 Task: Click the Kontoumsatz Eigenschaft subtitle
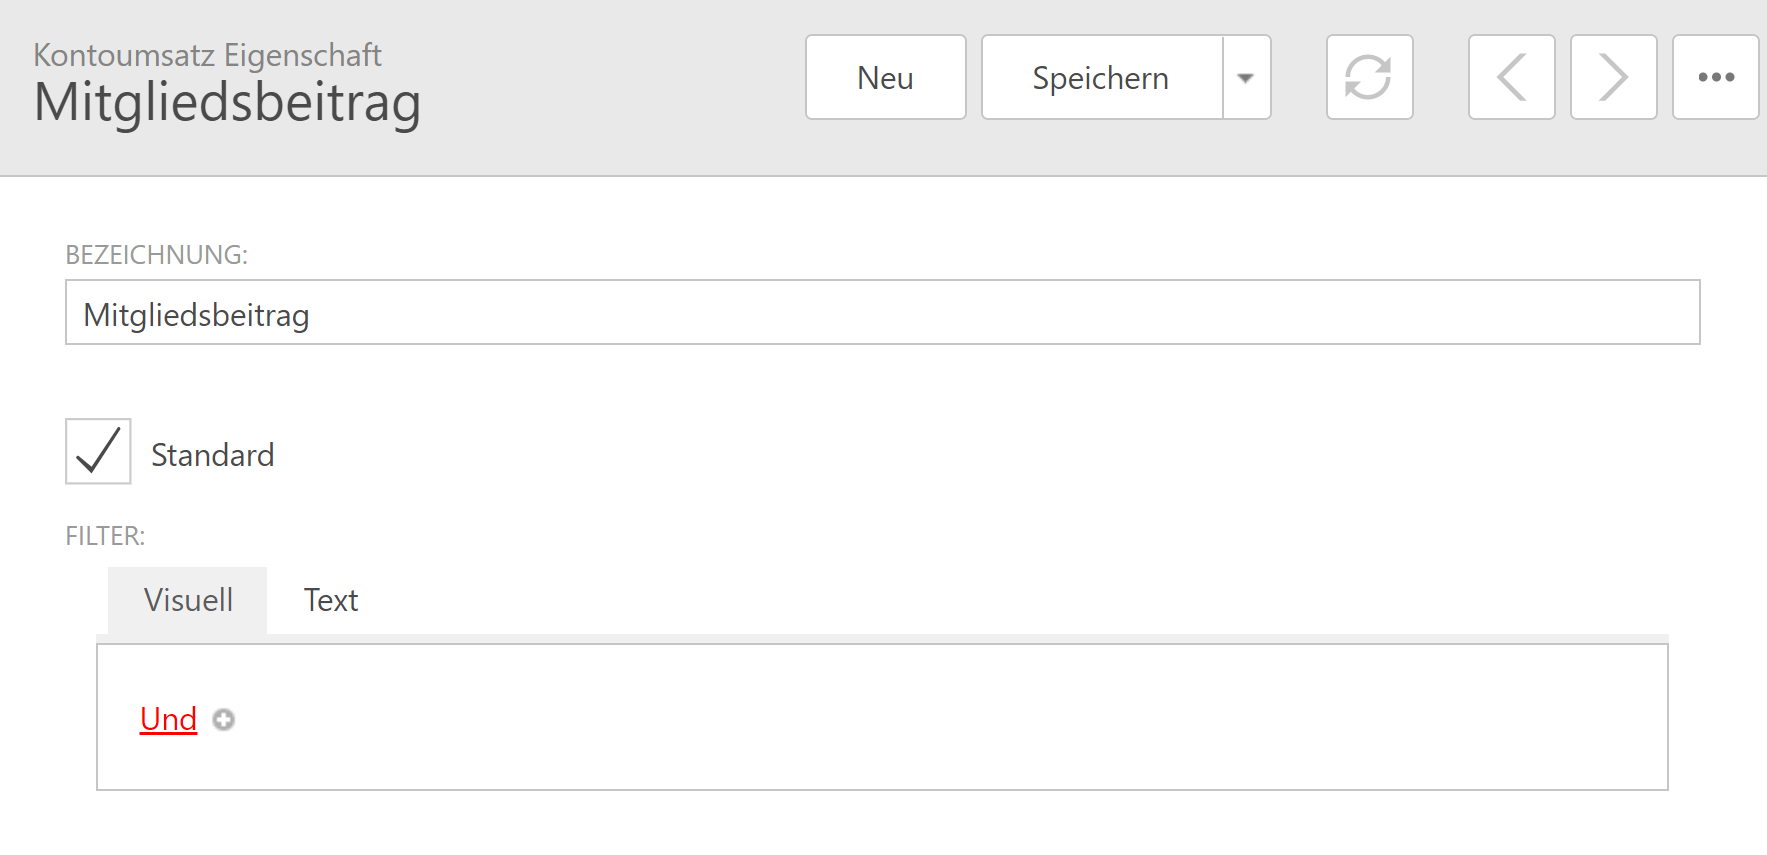(x=207, y=55)
